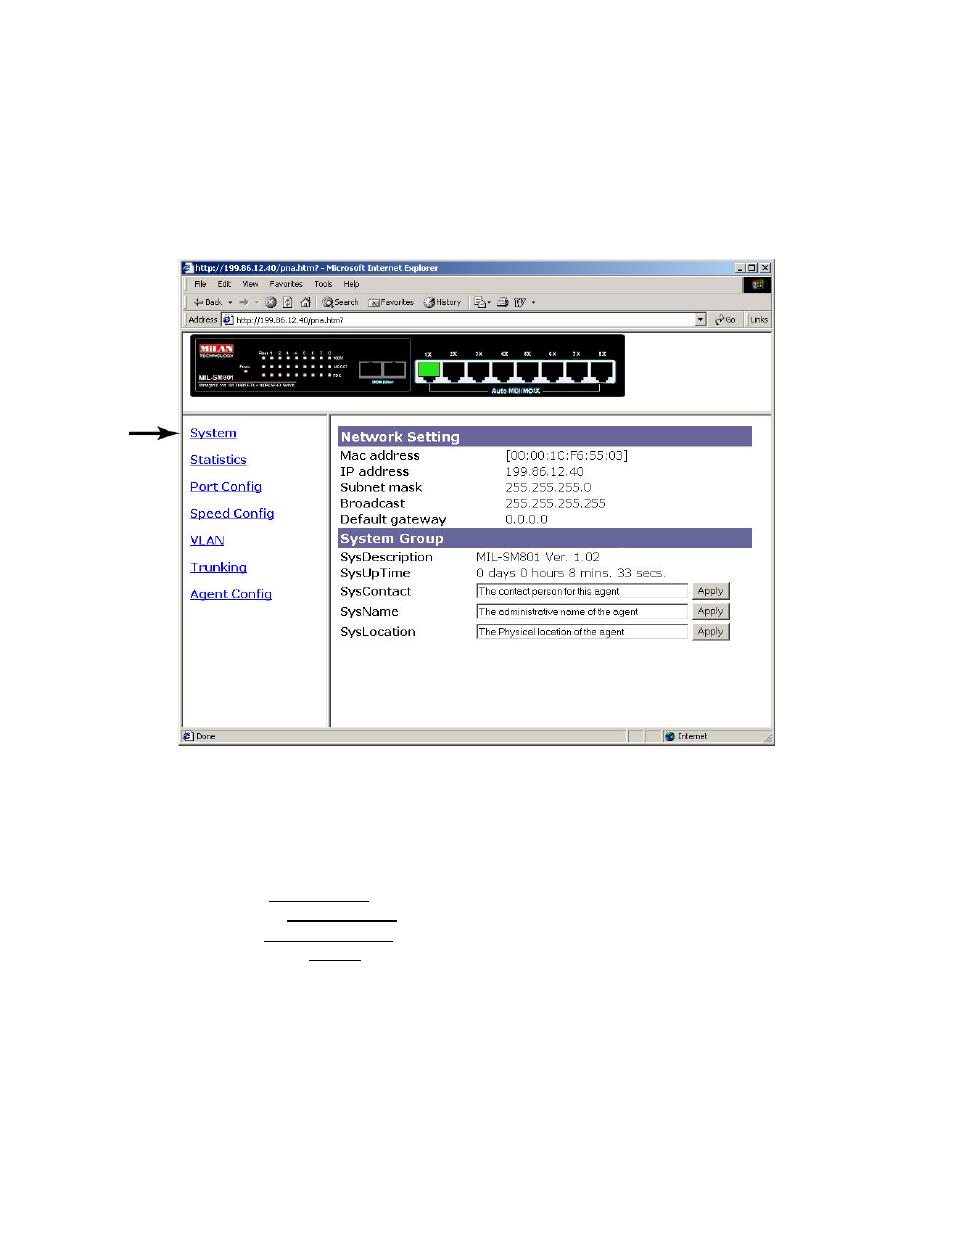The height and width of the screenshot is (1235, 954).
Task: Select the SysUpTime value text
Action: tap(571, 573)
